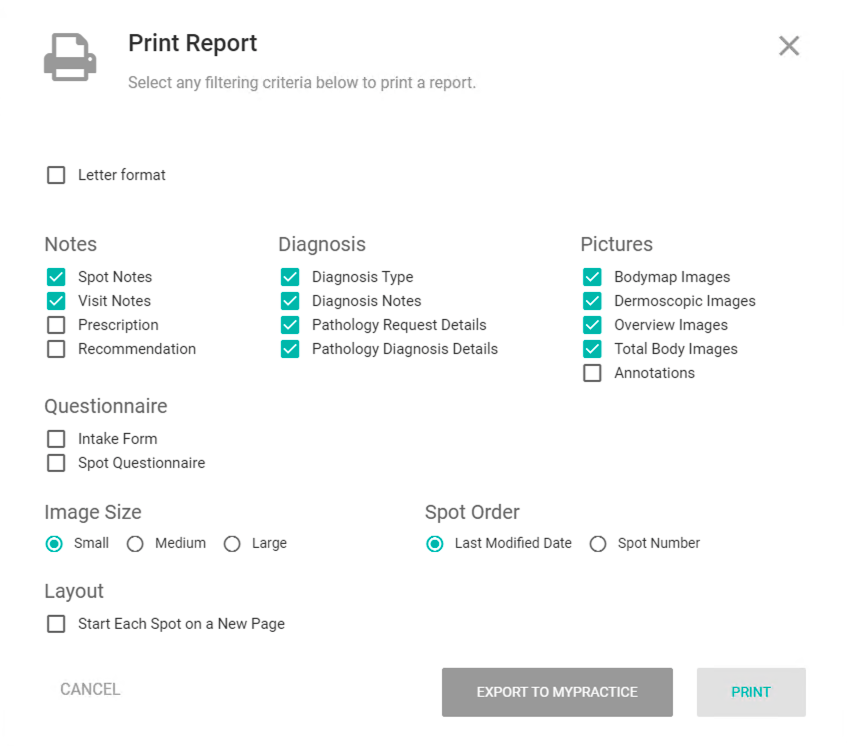Select Large image size

tap(232, 544)
